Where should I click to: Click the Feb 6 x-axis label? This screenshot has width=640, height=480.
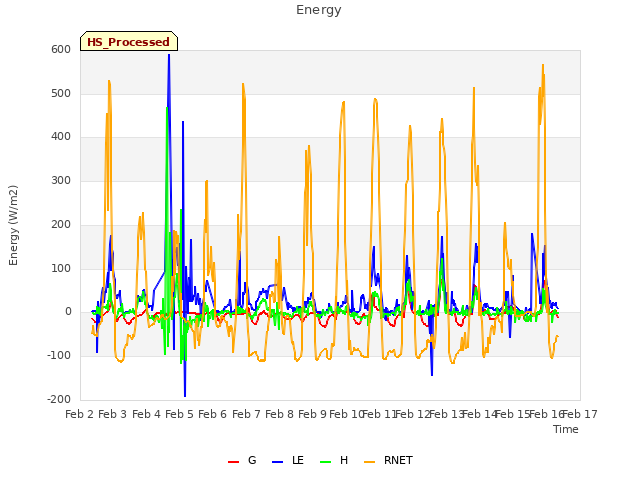213,414
